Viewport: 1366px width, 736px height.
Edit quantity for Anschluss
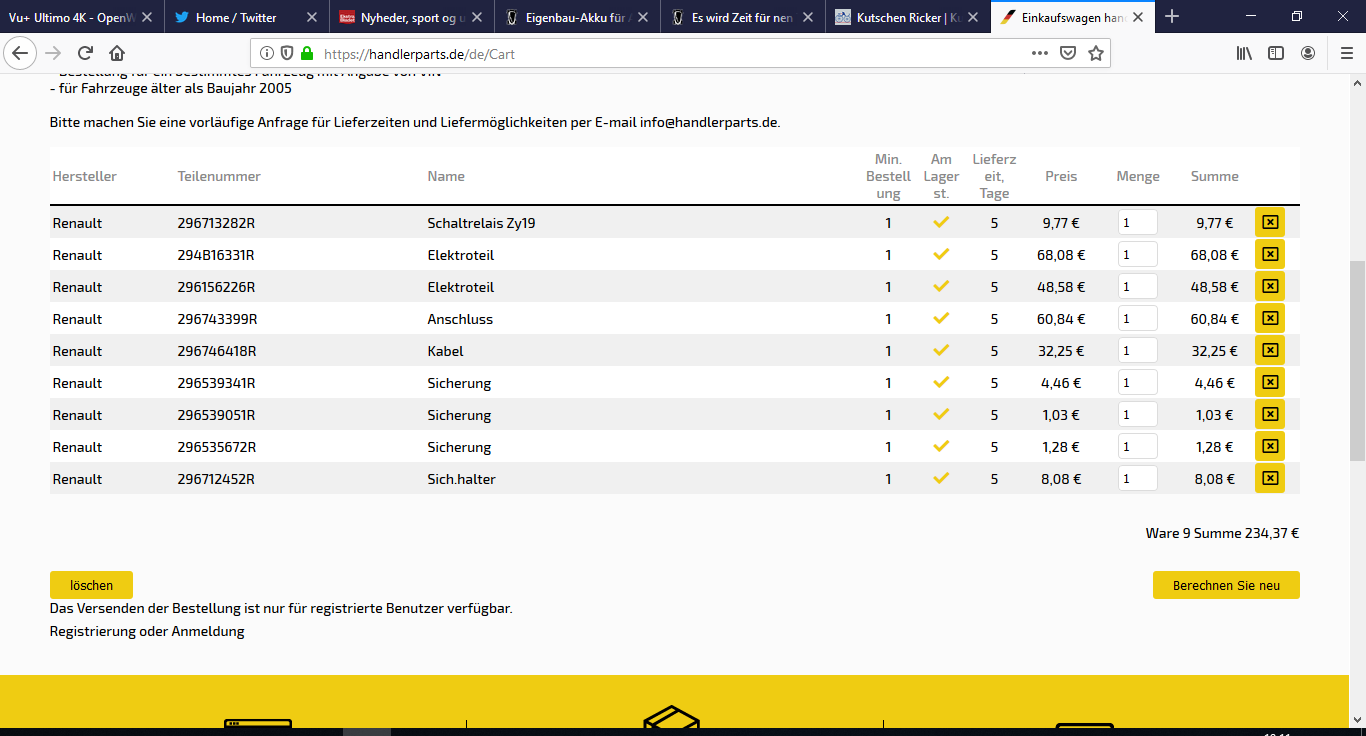click(x=1138, y=319)
